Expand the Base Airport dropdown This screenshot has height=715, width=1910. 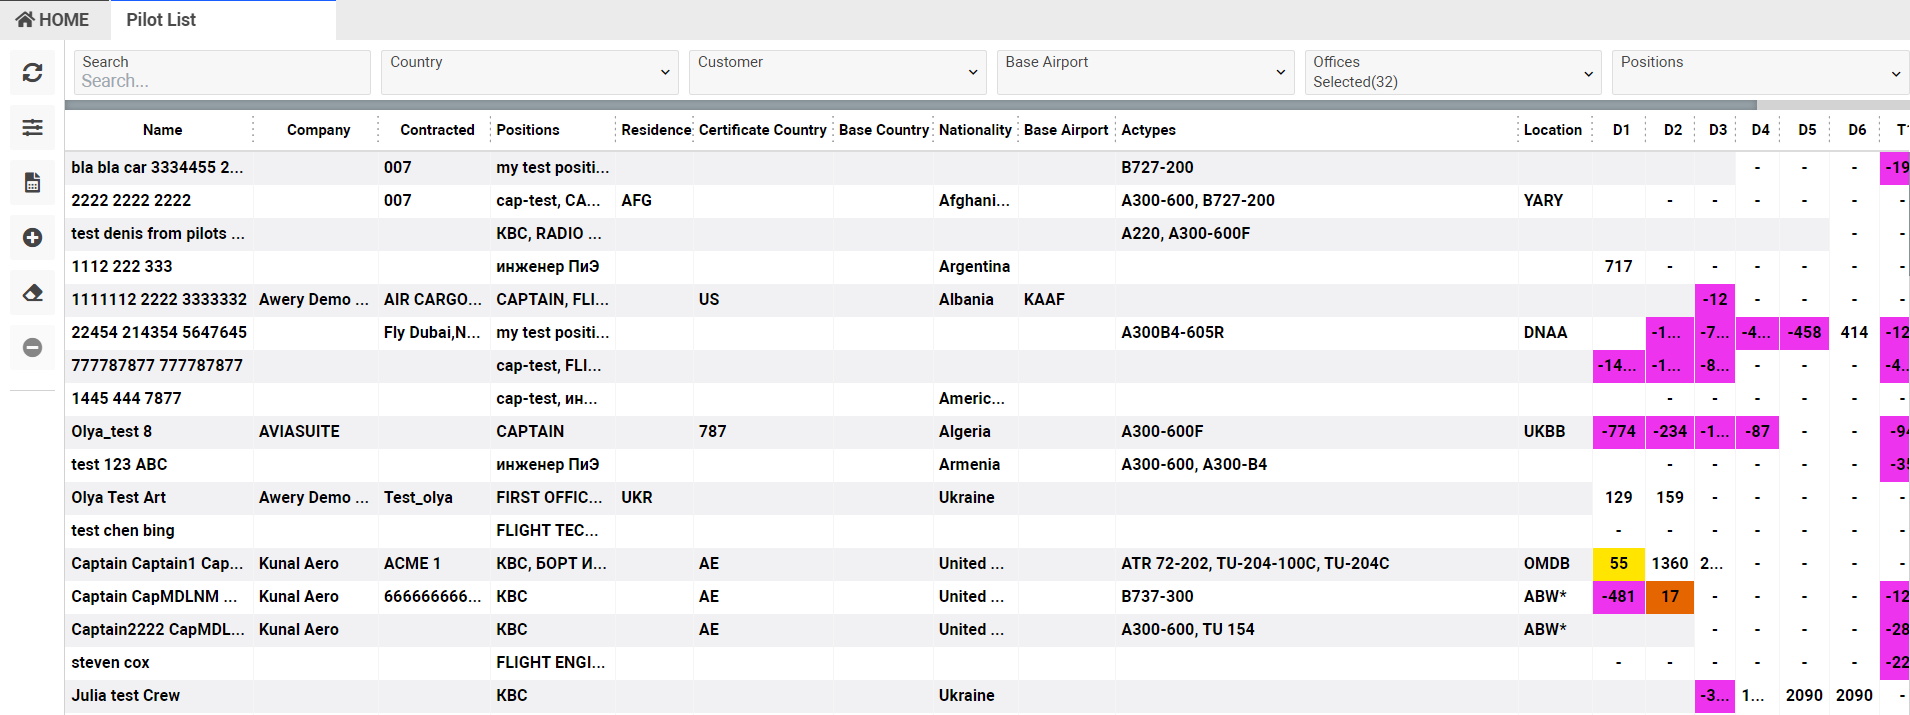[1145, 72]
